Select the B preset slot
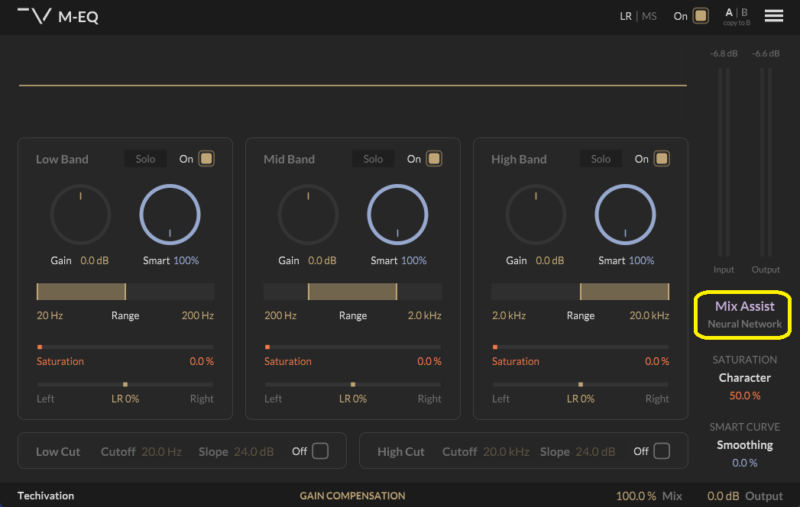Viewport: 800px width, 507px height. tap(744, 13)
